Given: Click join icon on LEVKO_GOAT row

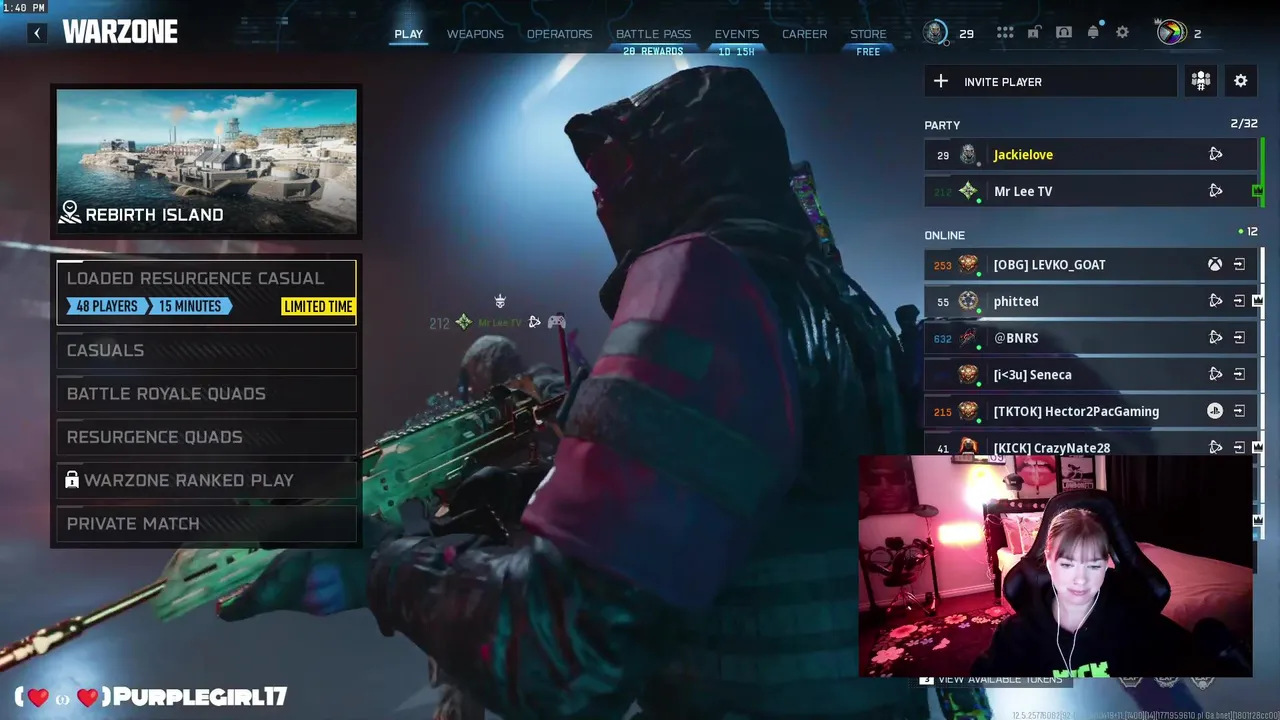Looking at the screenshot, I should pos(1239,265).
